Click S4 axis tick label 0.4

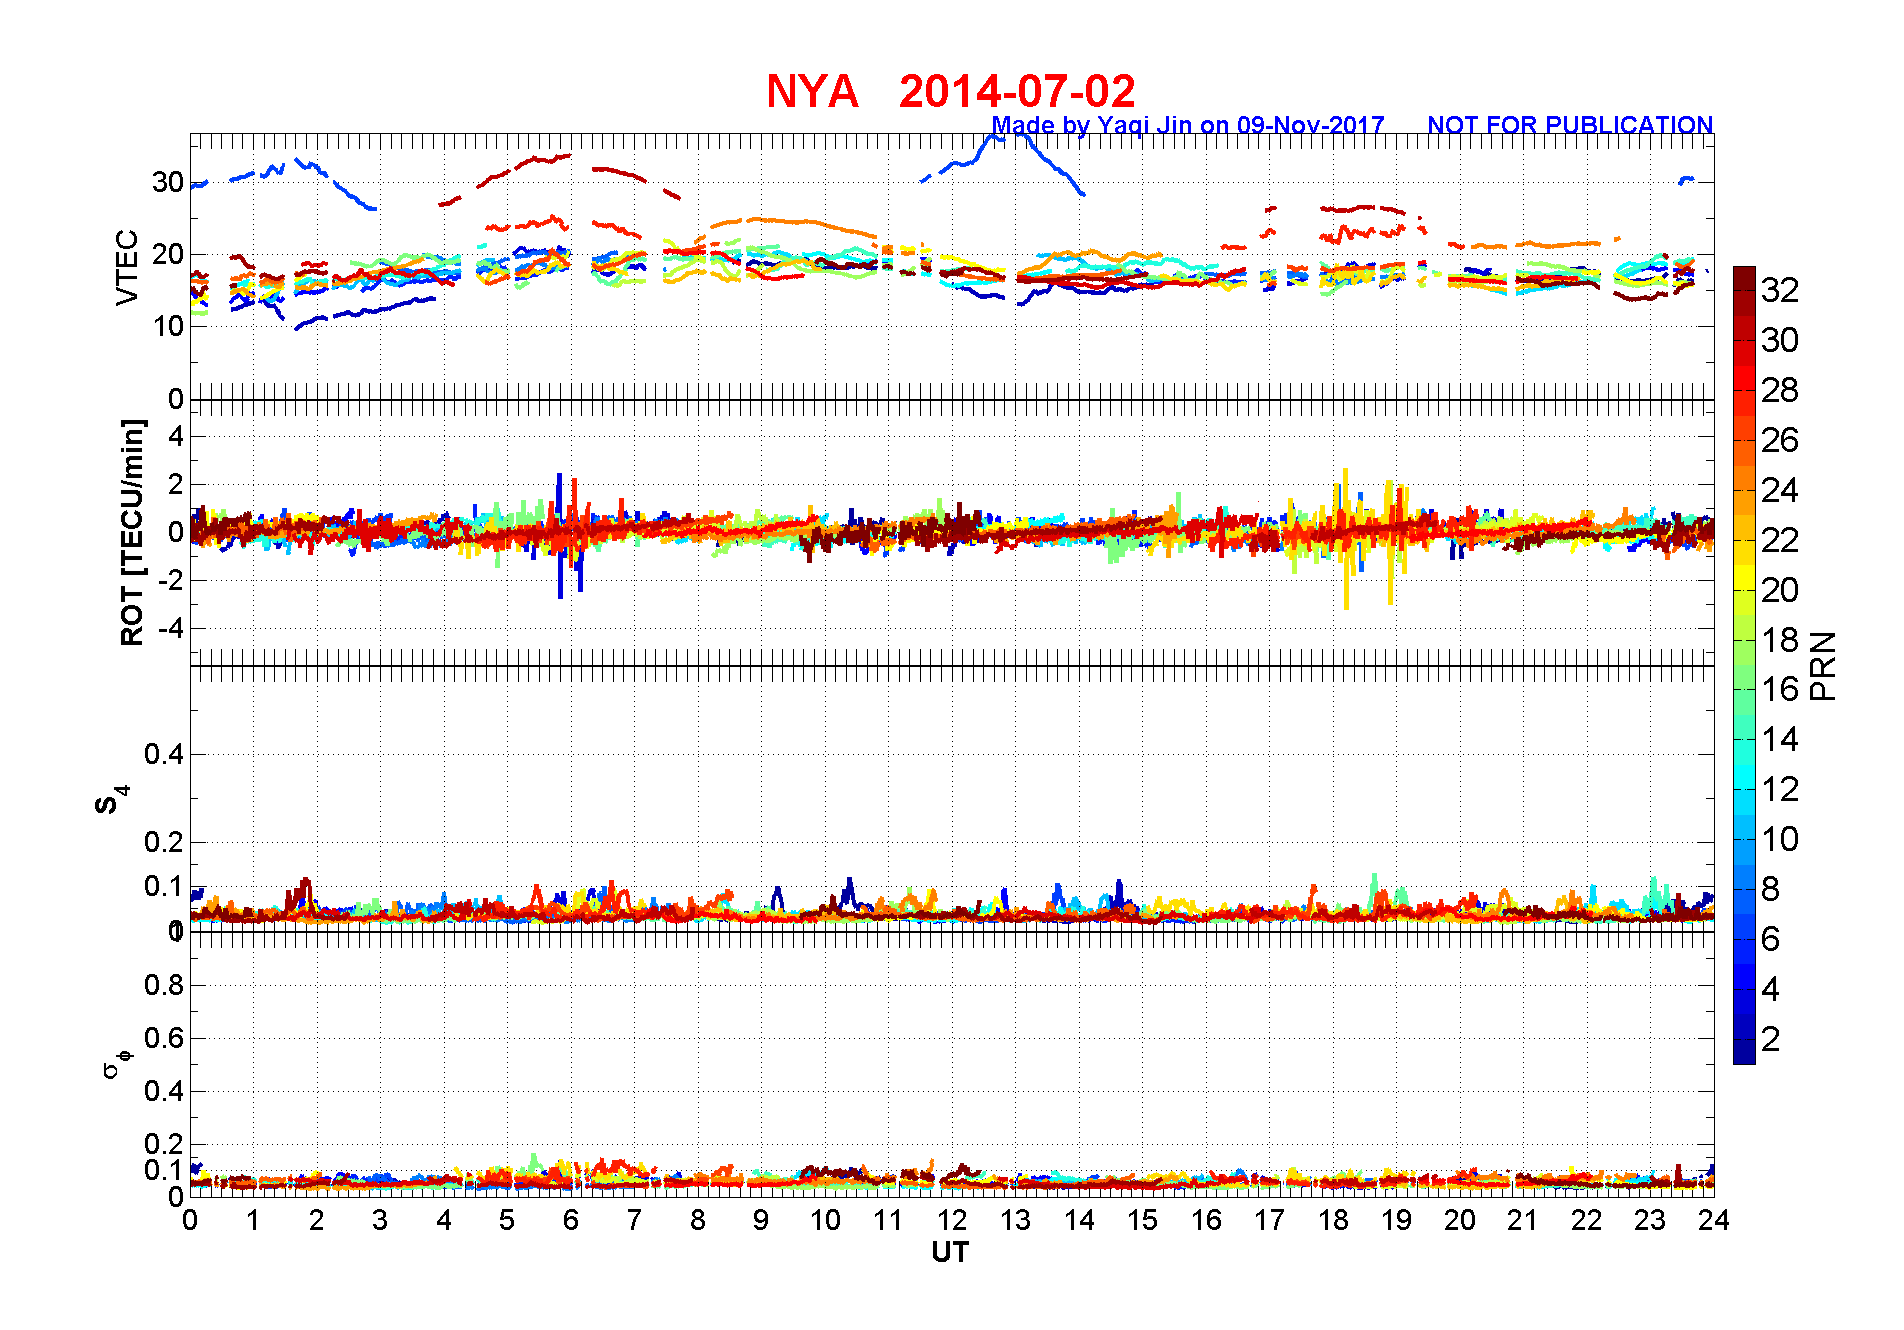[x=164, y=754]
